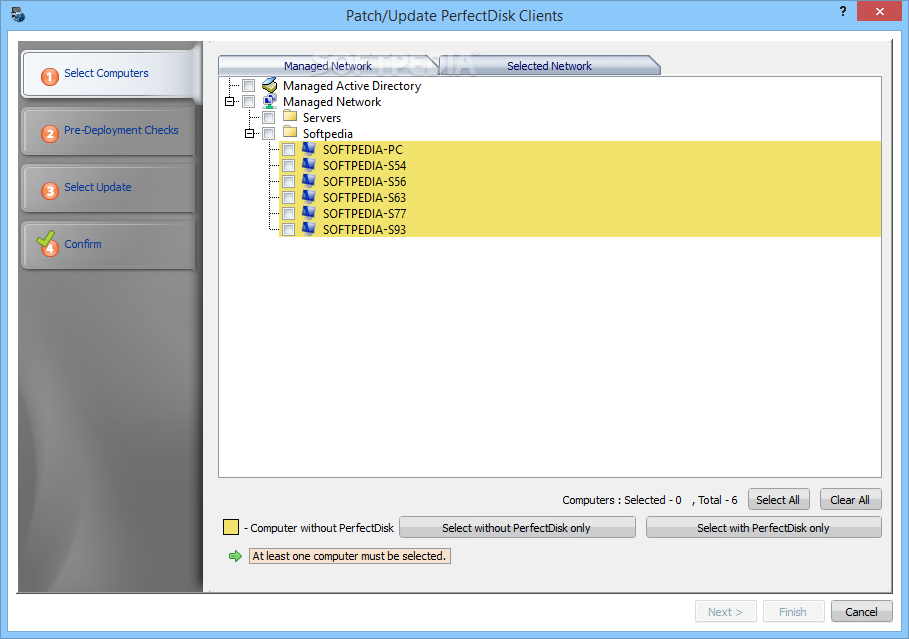This screenshot has width=909, height=639.
Task: Click the yellow legend color swatch
Action: coord(231,527)
